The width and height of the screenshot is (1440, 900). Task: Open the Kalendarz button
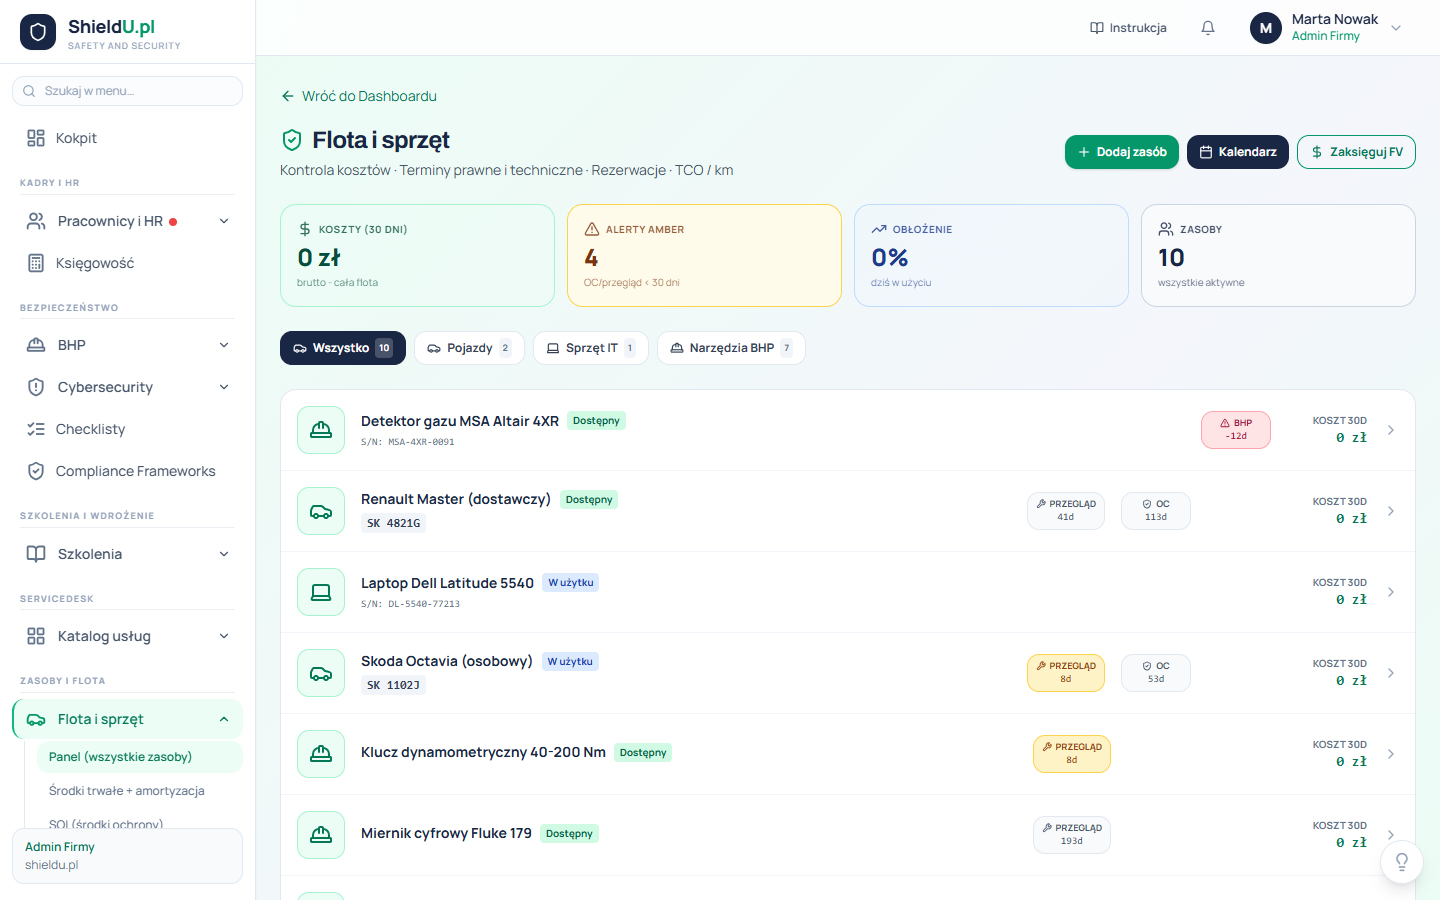coord(1238,152)
